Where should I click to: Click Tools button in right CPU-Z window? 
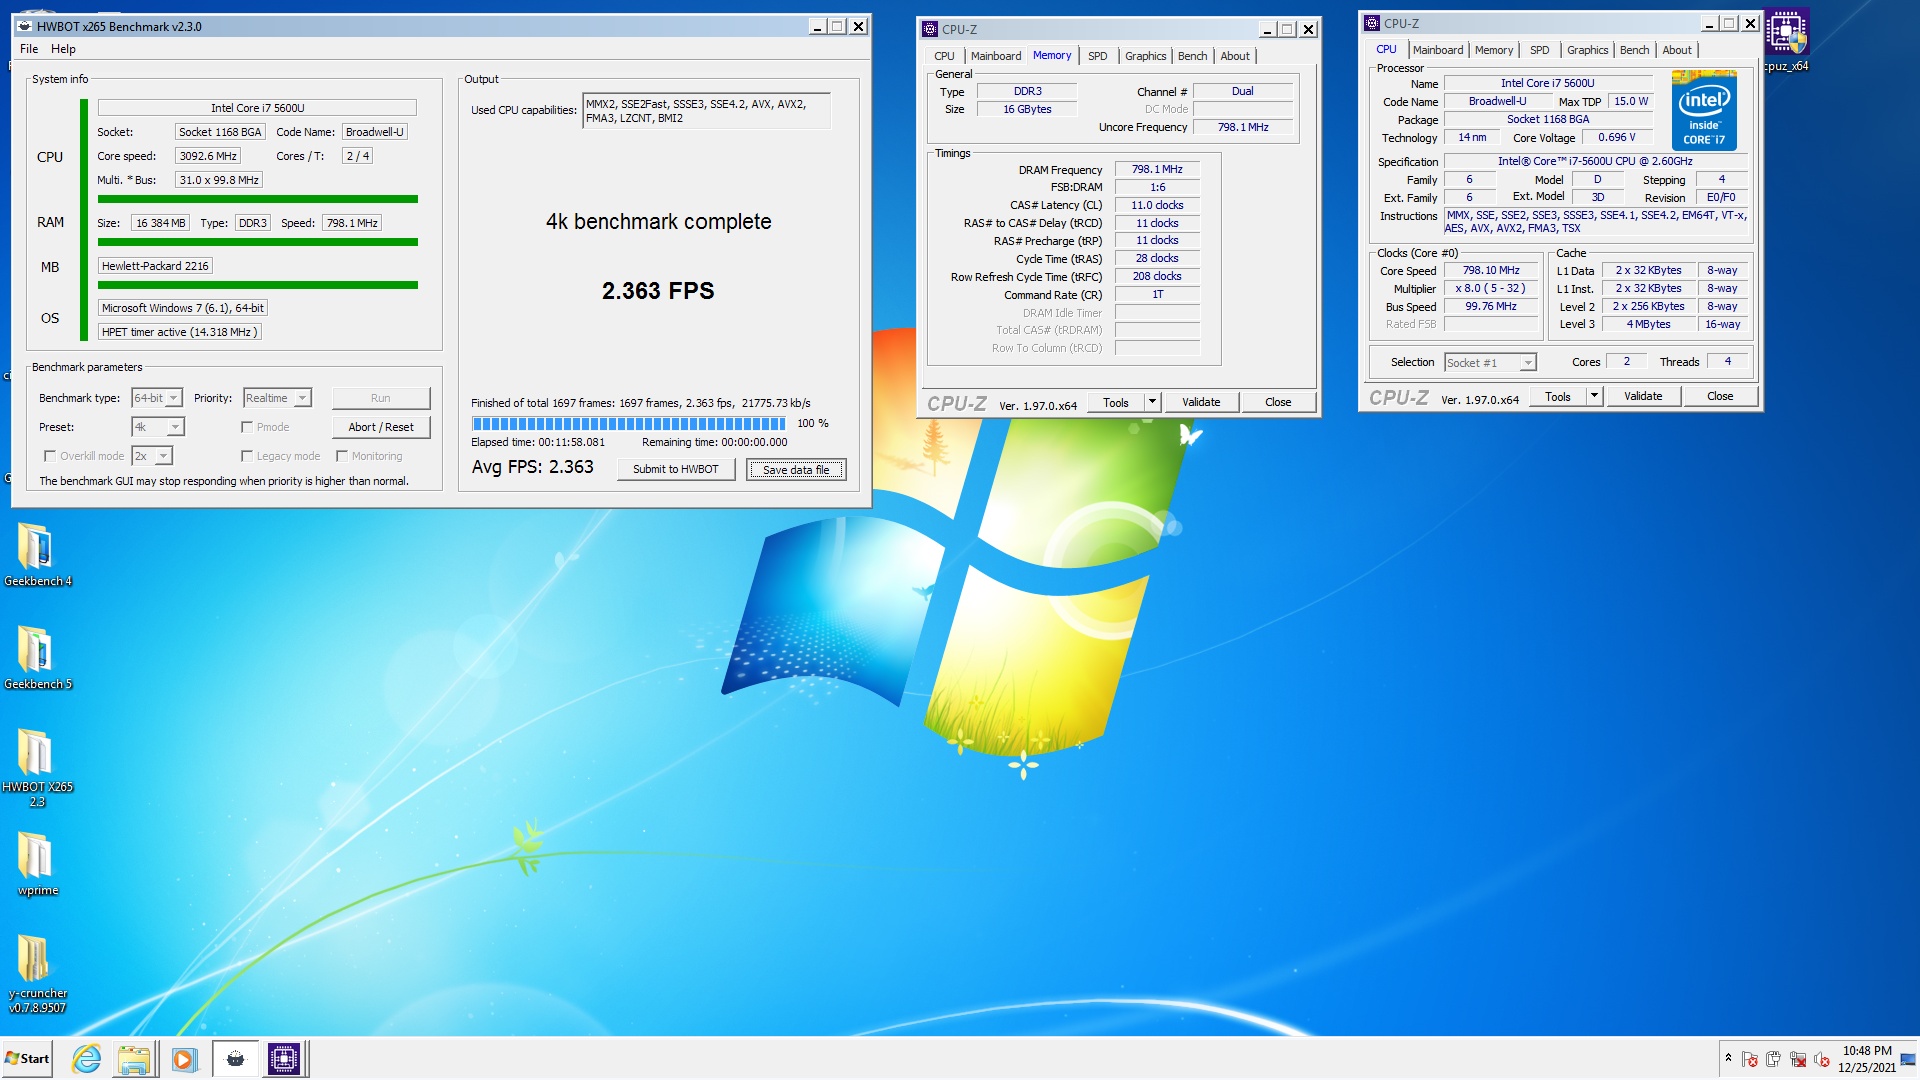tap(1557, 396)
